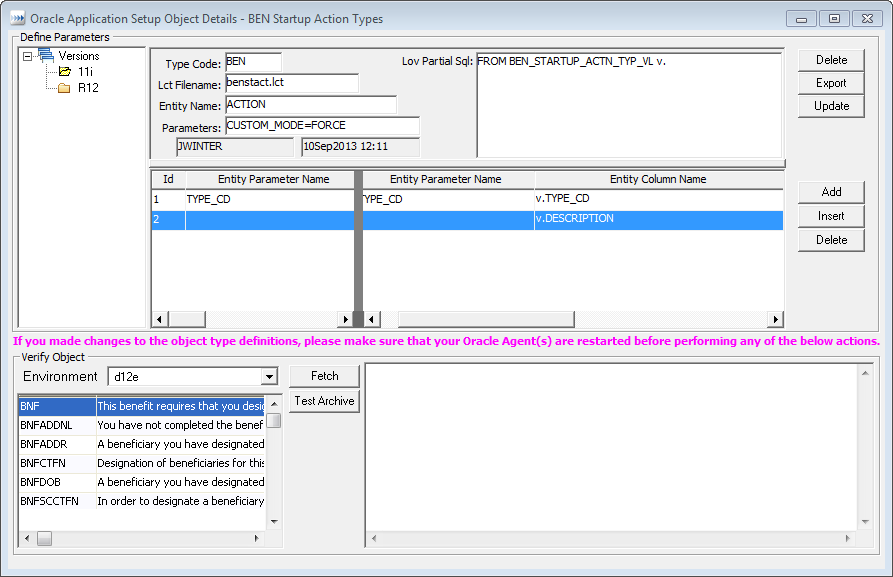
Task: Edit the Entity Name field
Action: (x=311, y=105)
